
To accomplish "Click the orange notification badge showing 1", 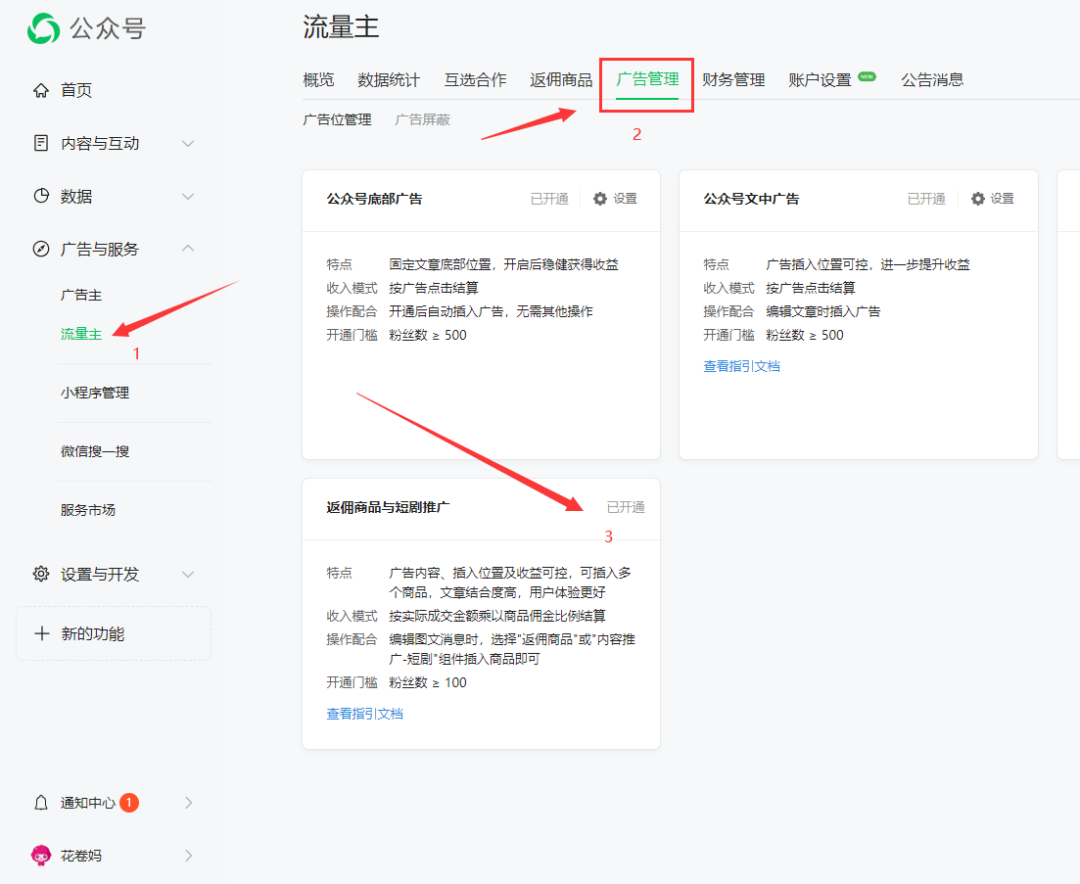I will click(129, 803).
